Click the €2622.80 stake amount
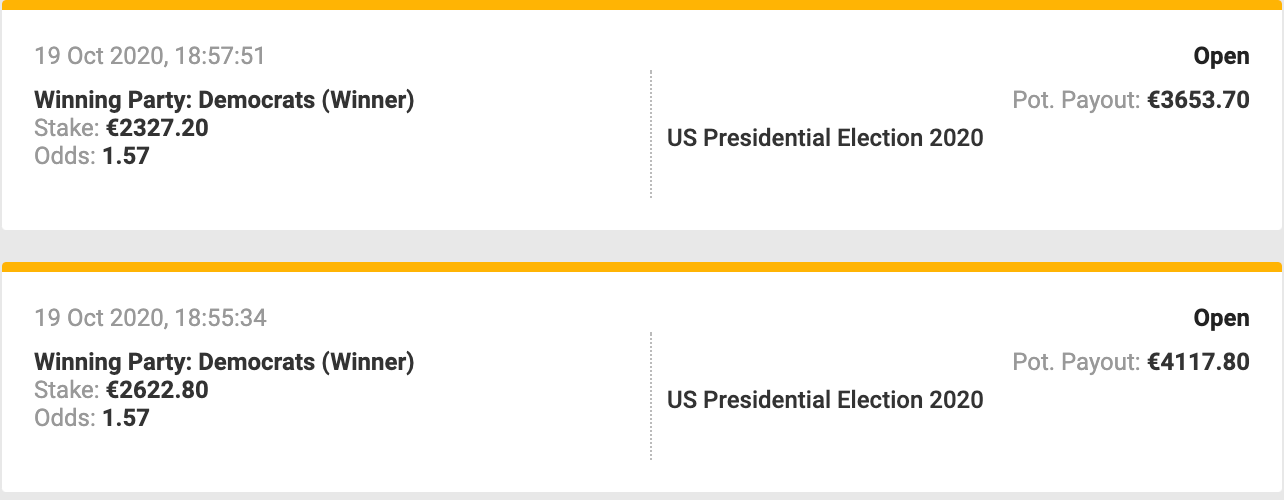The width and height of the screenshot is (1284, 500). (x=157, y=390)
